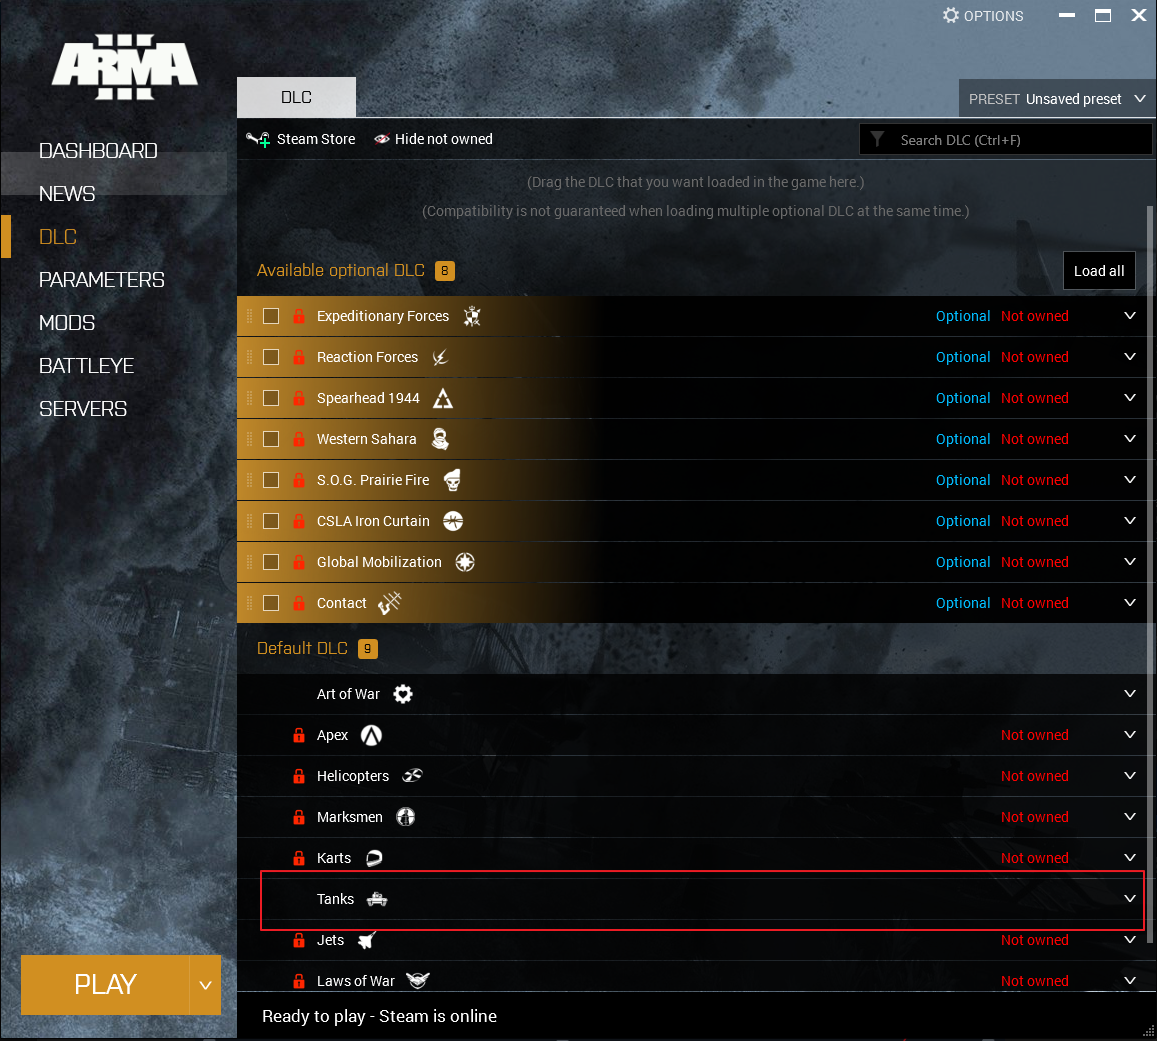
Task: Click the Expeditionary Forces DLC icon
Action: (x=472, y=316)
